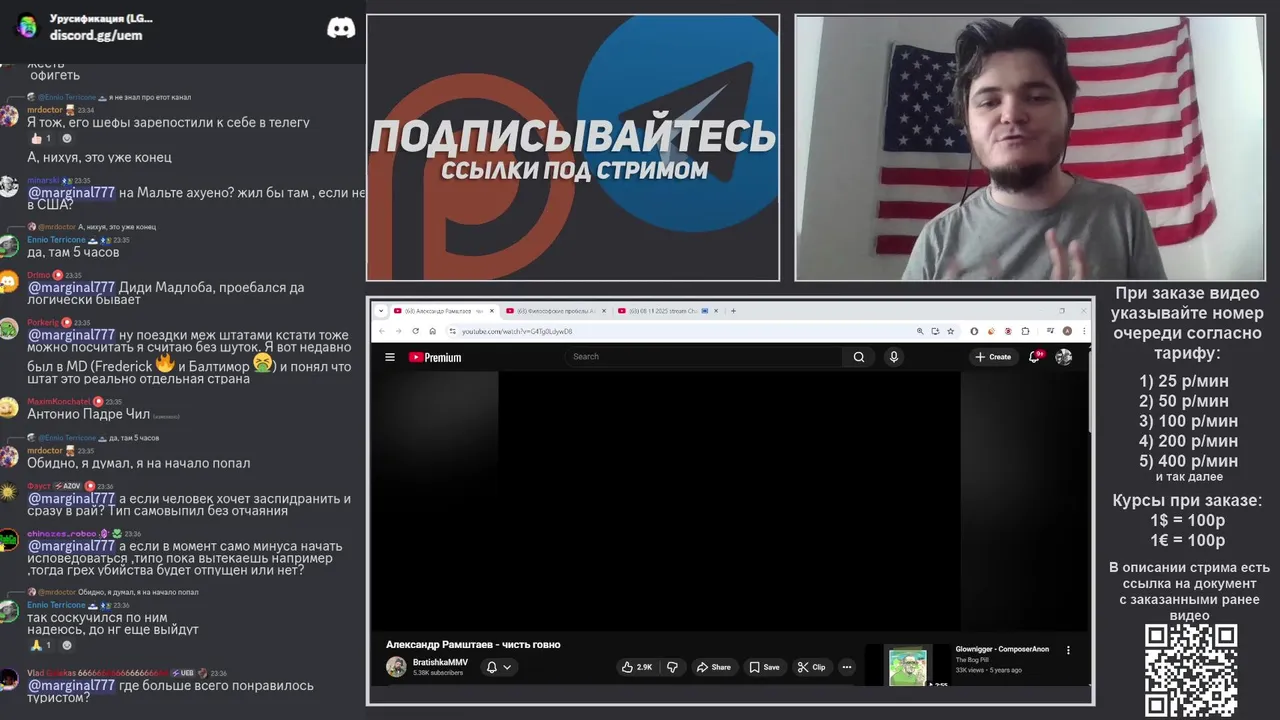Viewport: 1280px width, 720px height.
Task: Click the discord.gg/uem invite text
Action: (96, 35)
